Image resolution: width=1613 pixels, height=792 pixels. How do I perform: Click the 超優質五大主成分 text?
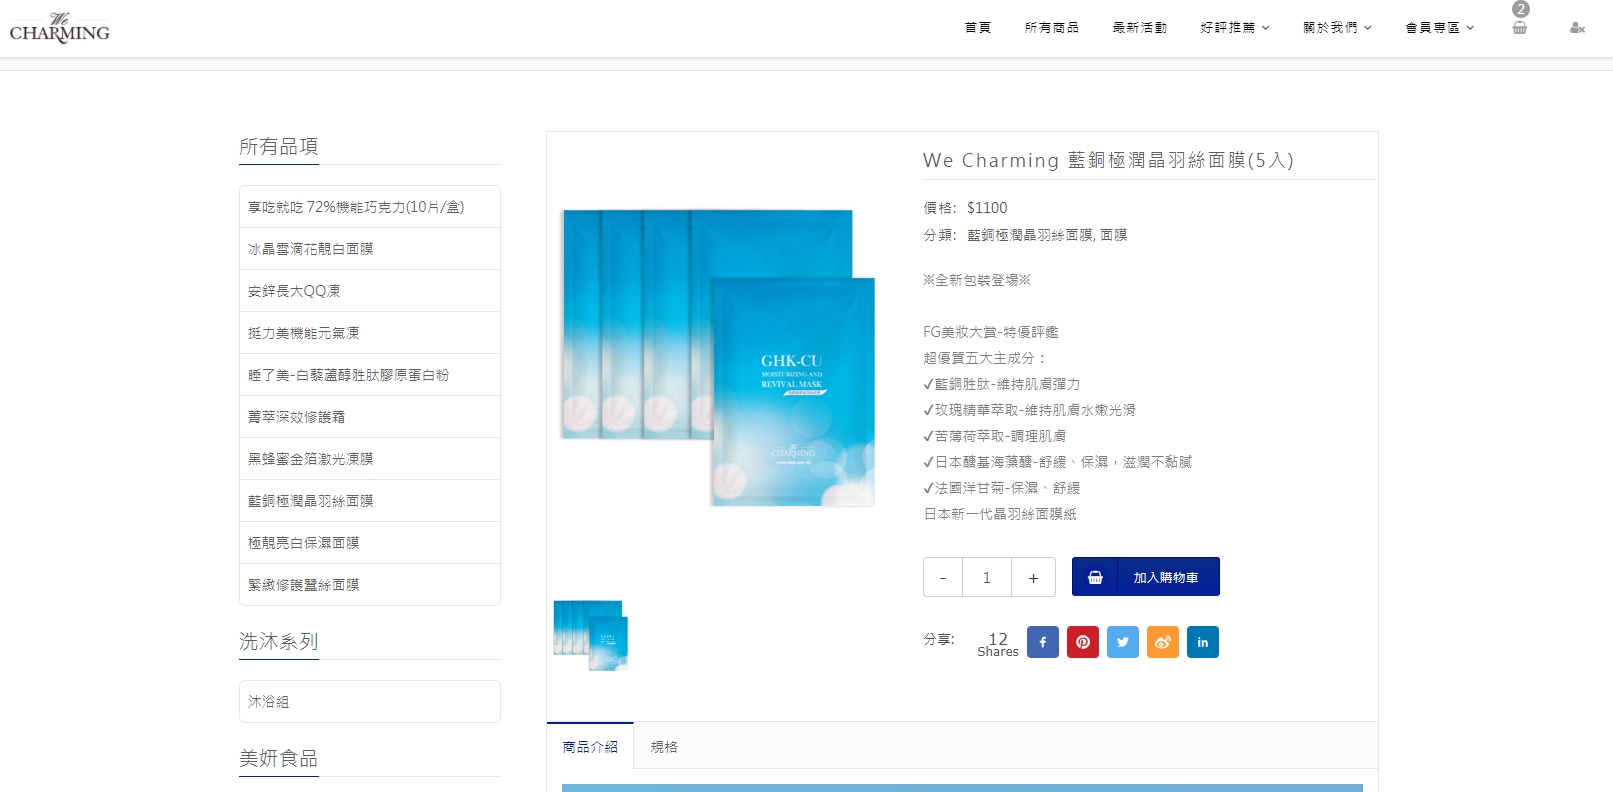coord(985,358)
